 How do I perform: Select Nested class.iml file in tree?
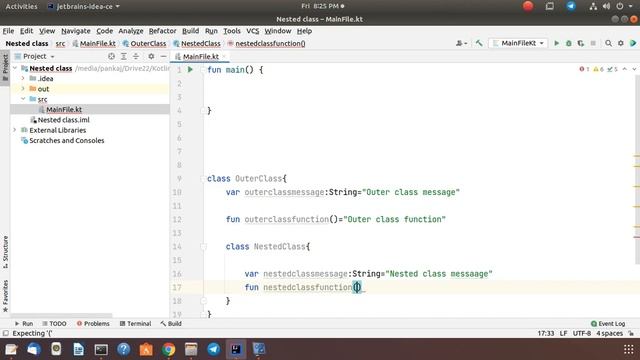pos(63,120)
